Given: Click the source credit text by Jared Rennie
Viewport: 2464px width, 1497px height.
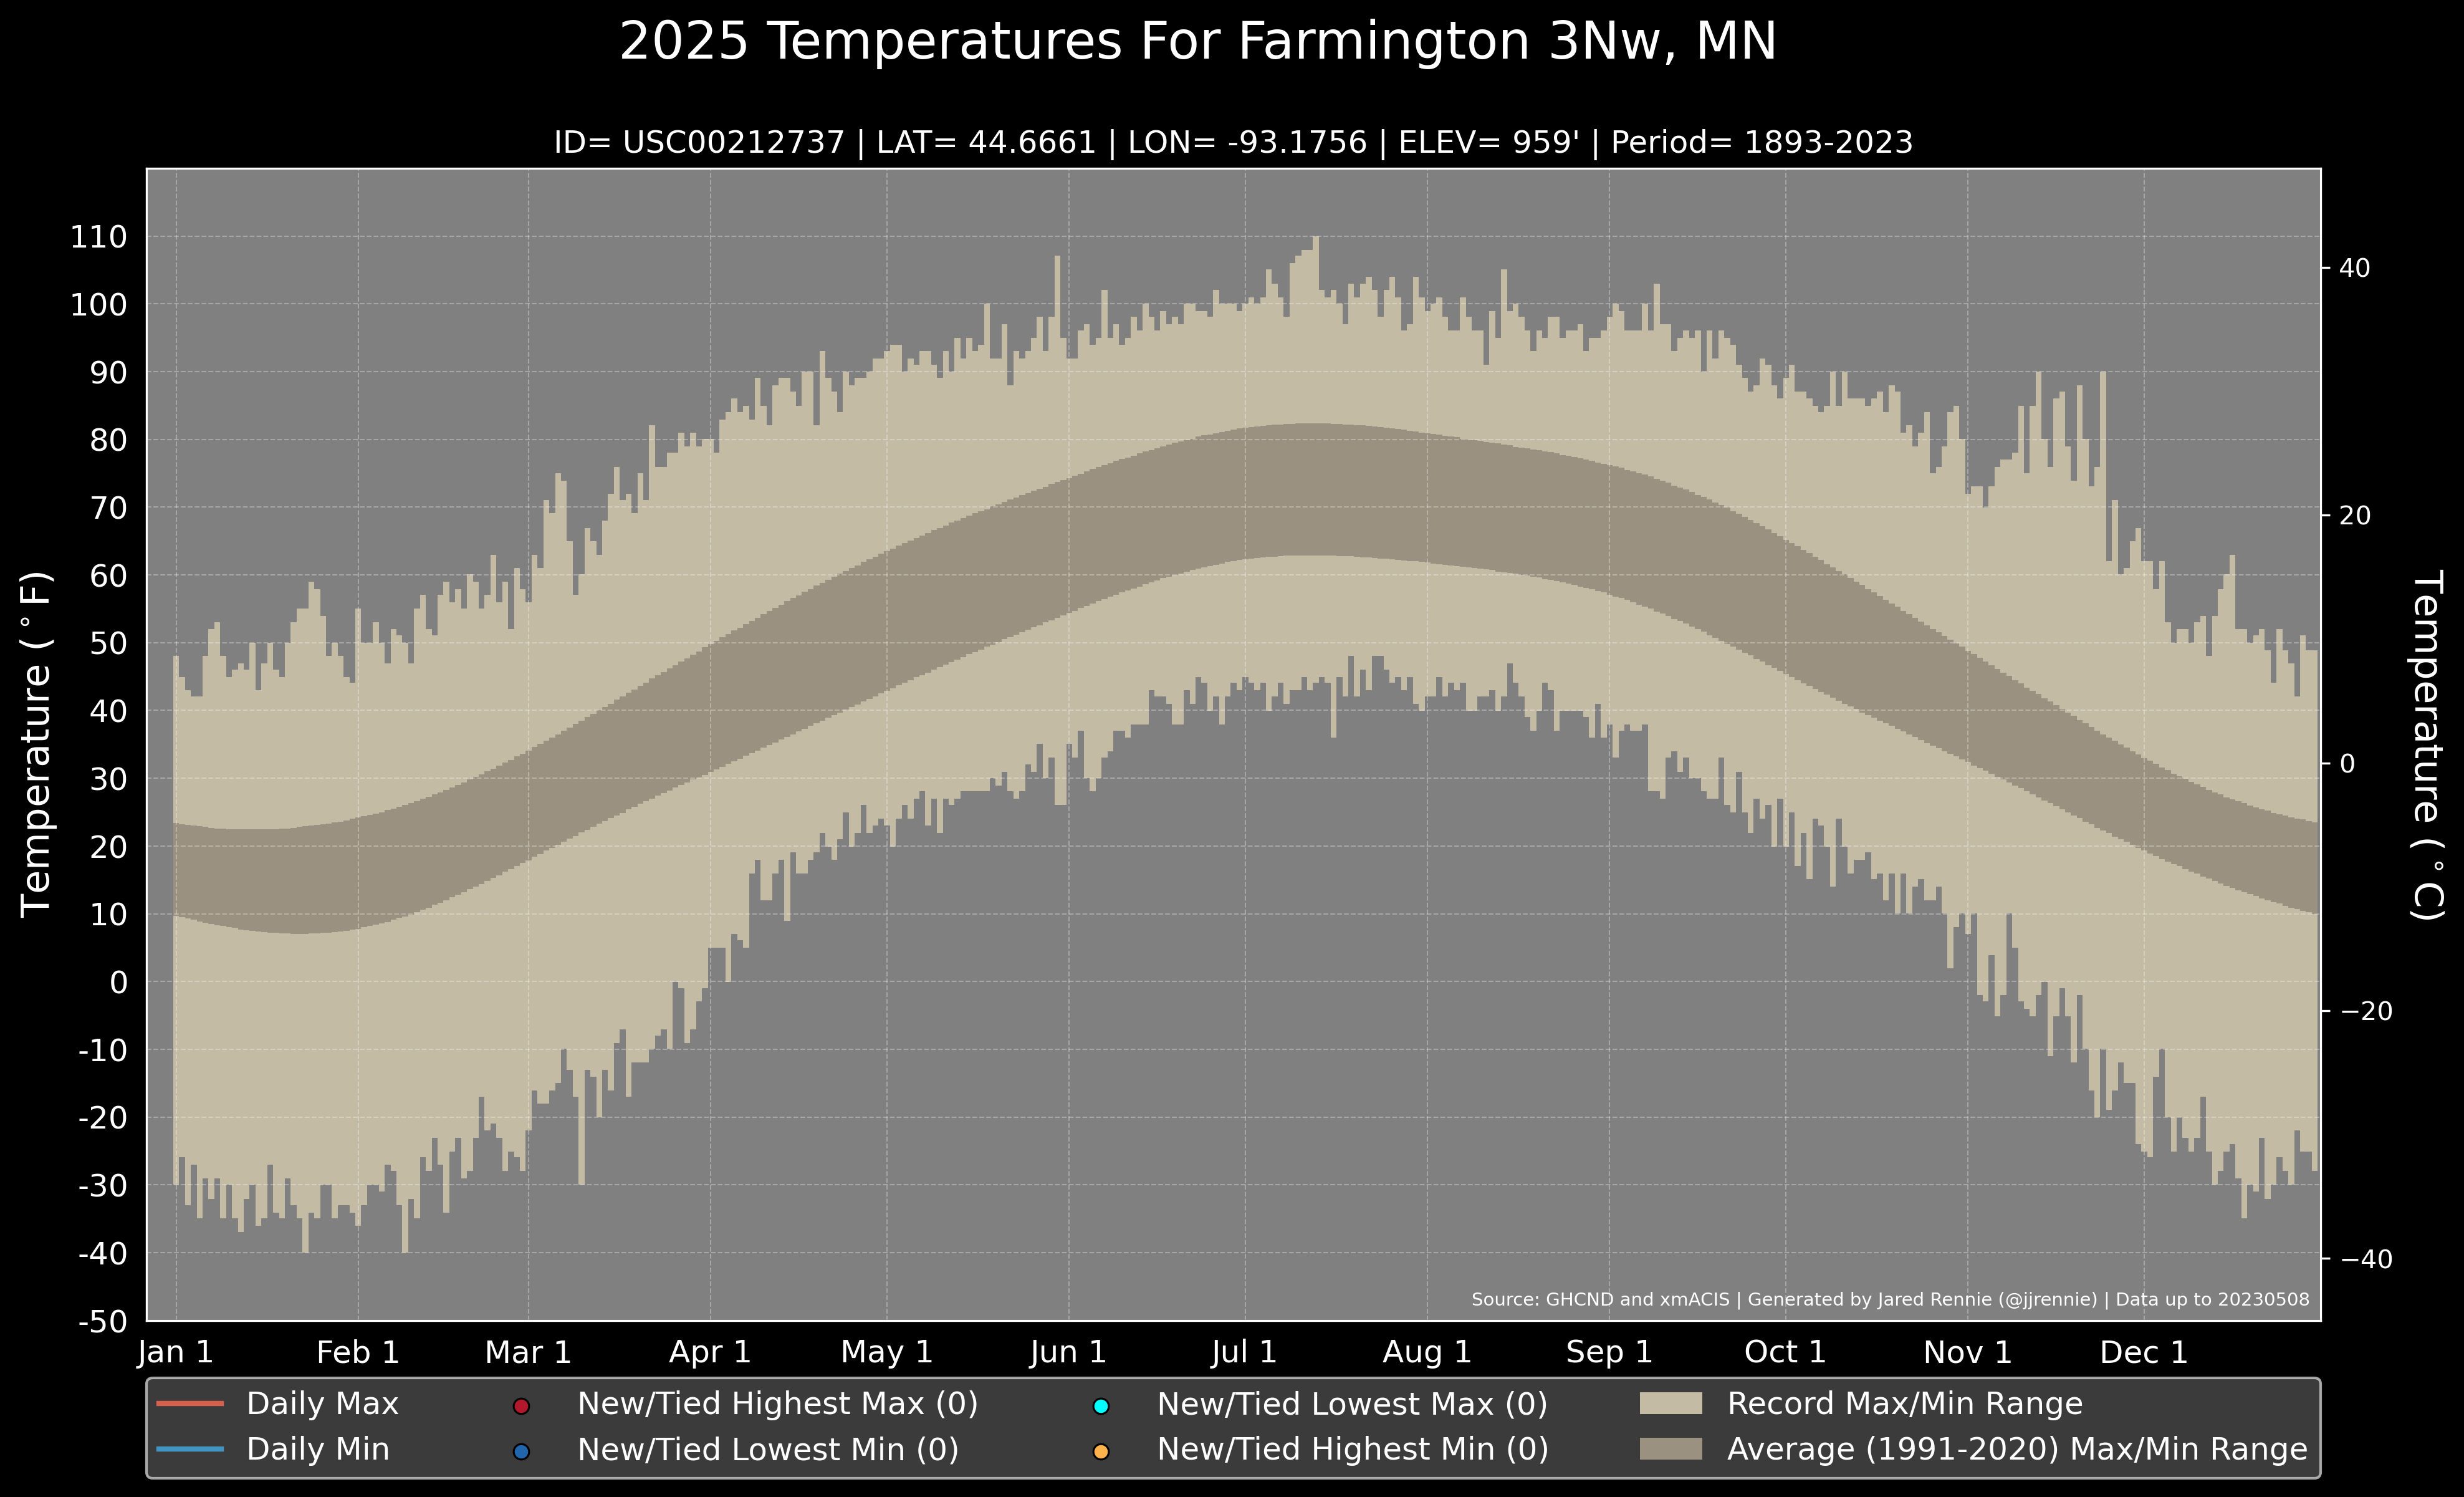Looking at the screenshot, I should click(x=1890, y=1299).
